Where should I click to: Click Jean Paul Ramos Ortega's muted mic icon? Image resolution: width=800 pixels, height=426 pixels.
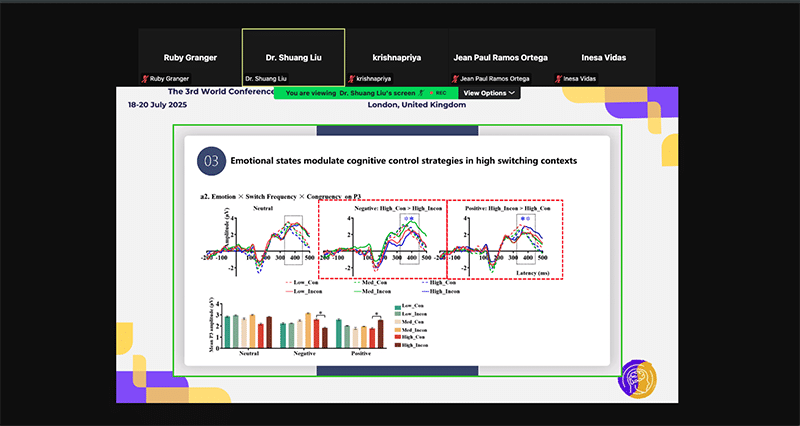(x=454, y=78)
